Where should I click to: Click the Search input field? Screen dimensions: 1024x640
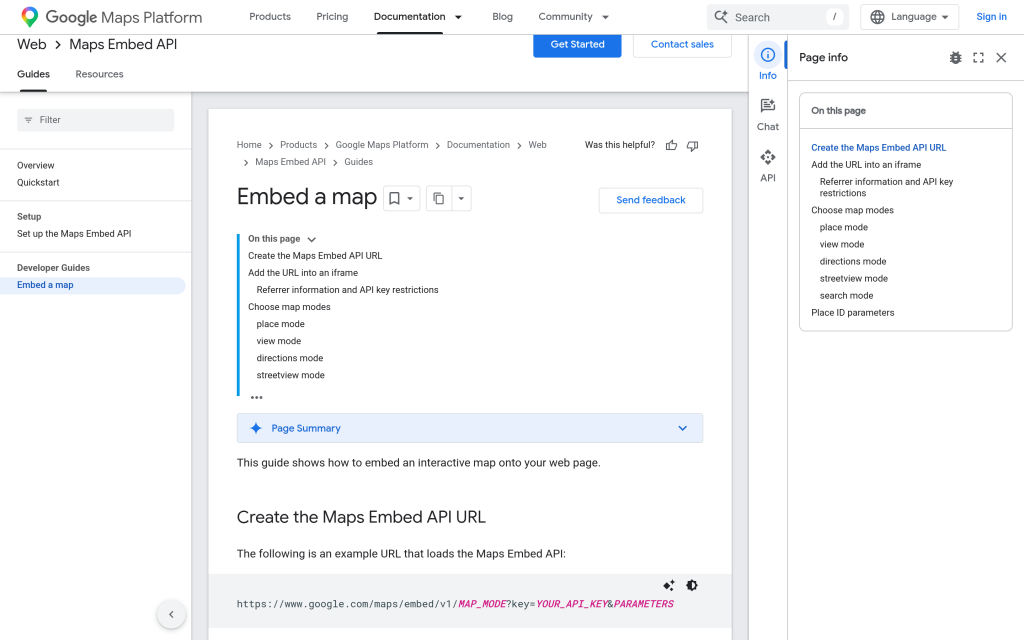tap(778, 17)
